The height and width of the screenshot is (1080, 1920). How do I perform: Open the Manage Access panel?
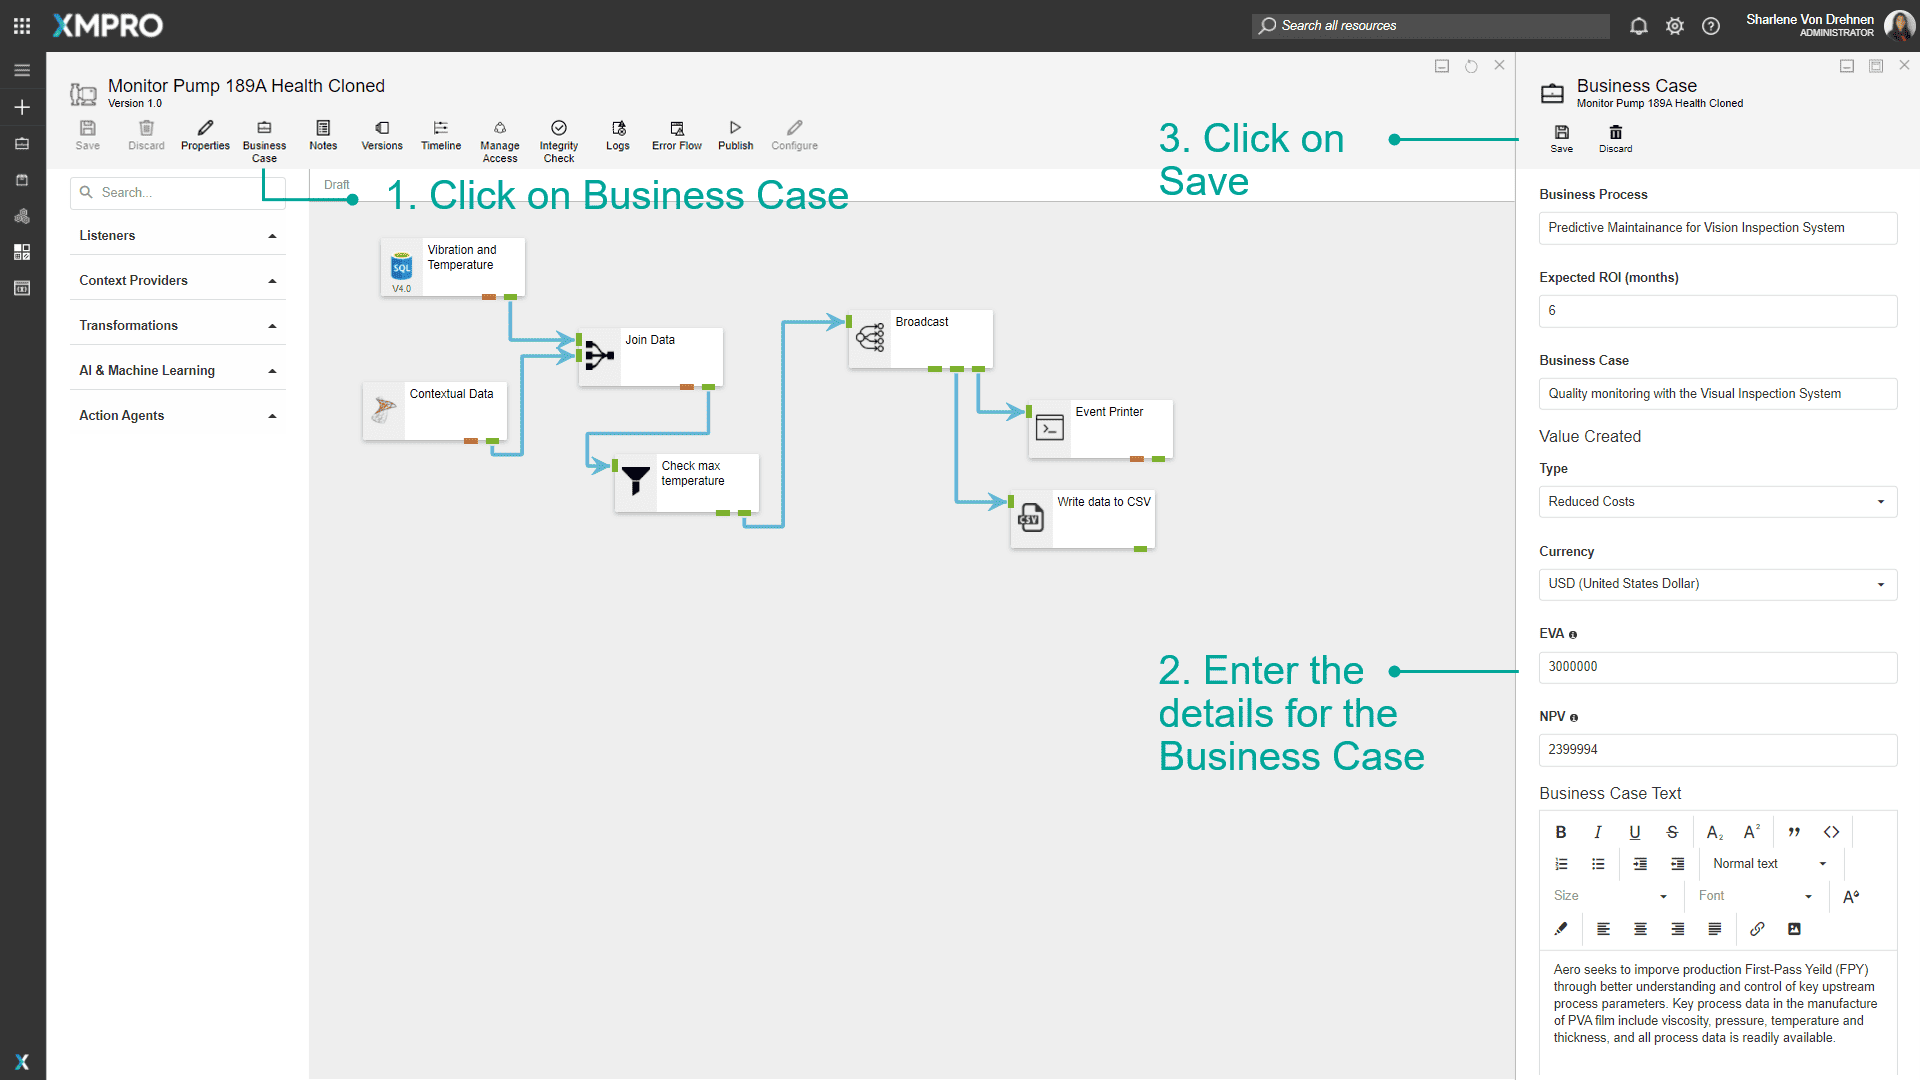click(x=499, y=137)
